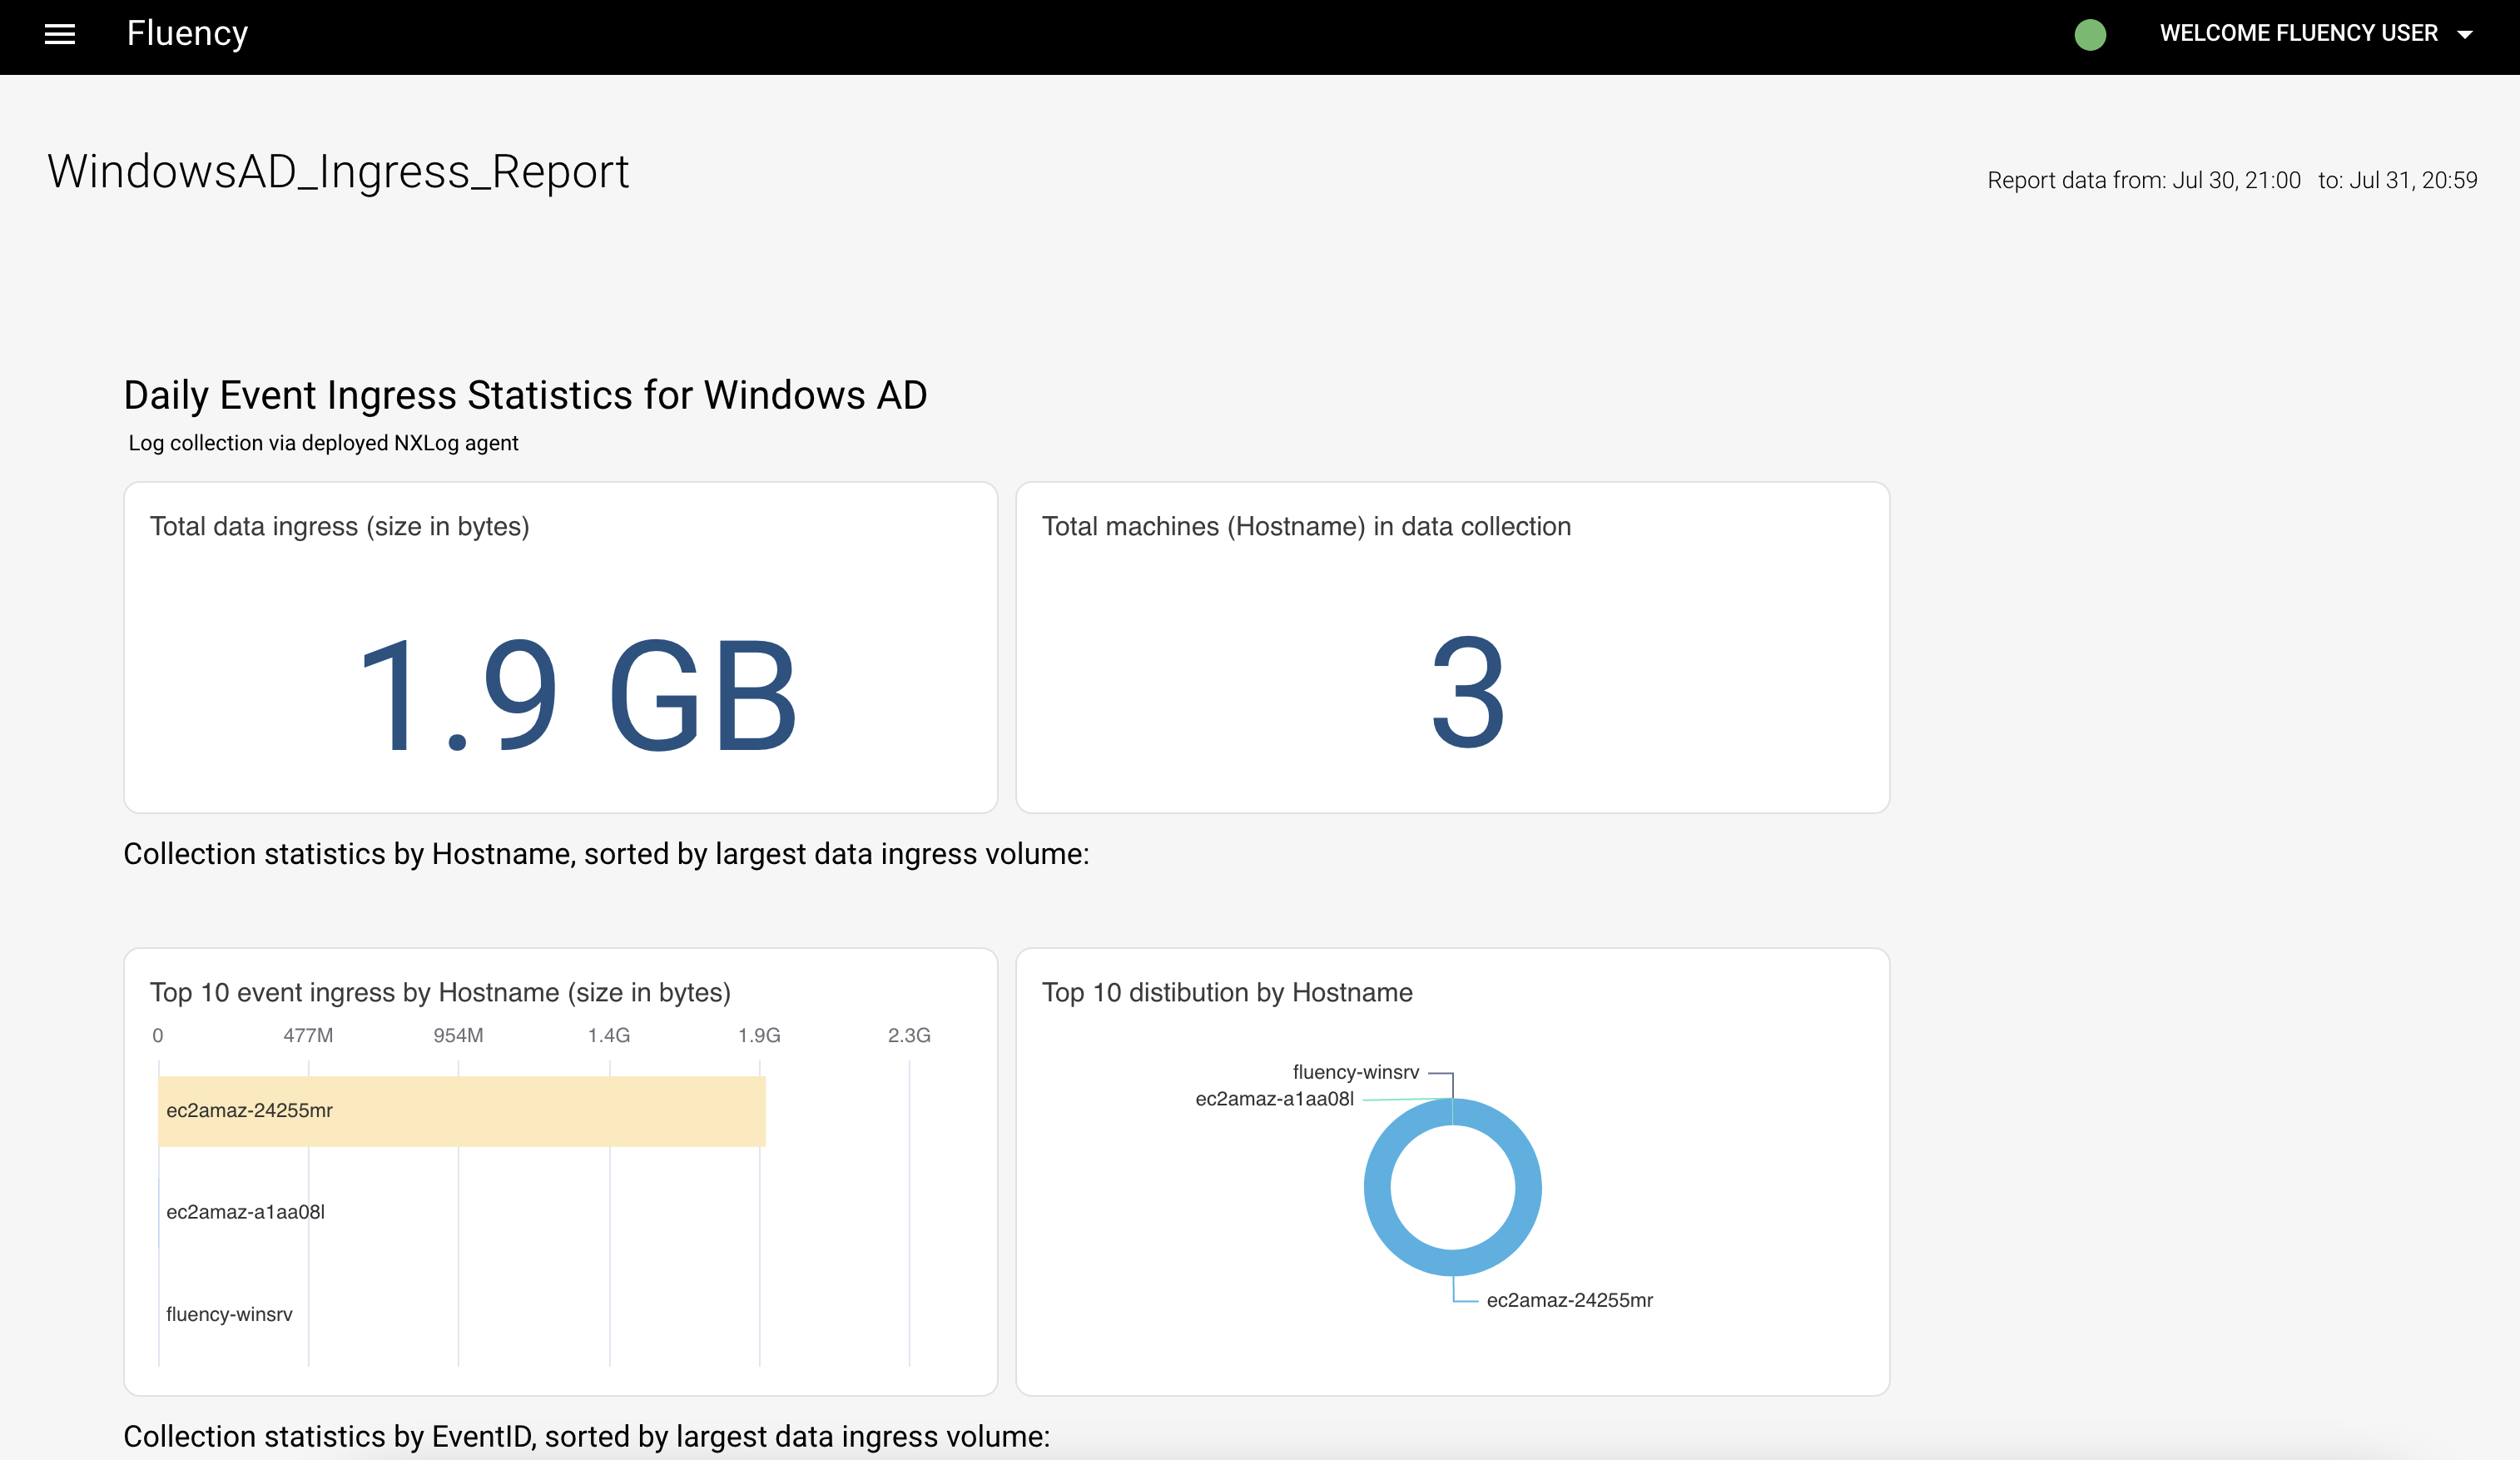Click the fluency-winsrv donut chart label
The image size is (2520, 1460).
point(1355,1072)
